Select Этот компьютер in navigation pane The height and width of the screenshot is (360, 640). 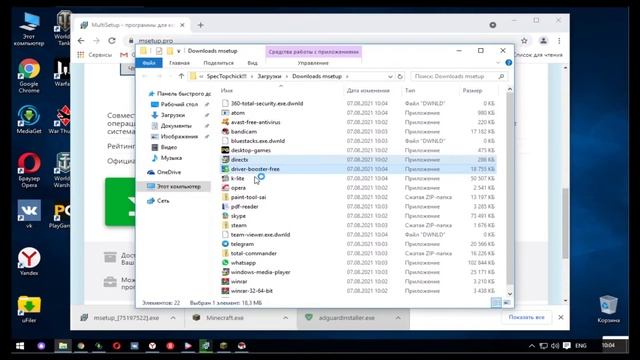coord(178,187)
